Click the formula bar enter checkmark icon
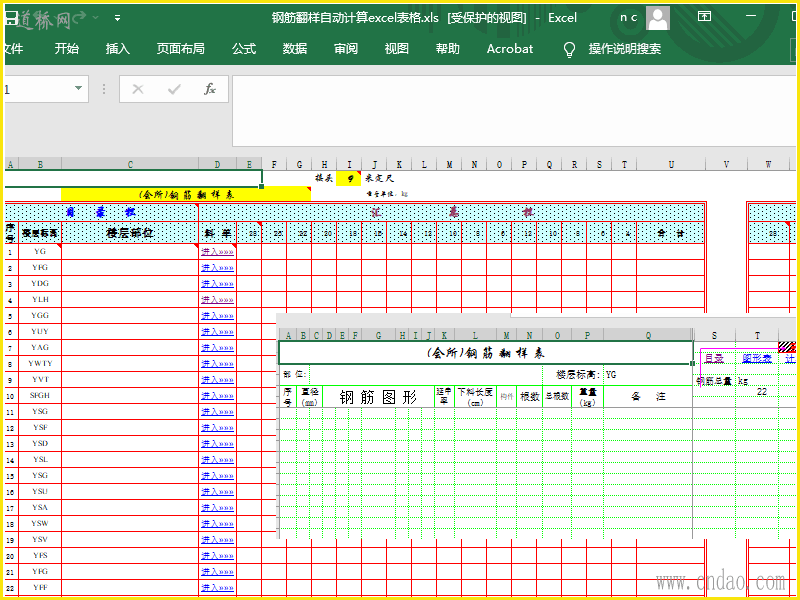Viewport: 800px width, 600px height. coord(174,89)
